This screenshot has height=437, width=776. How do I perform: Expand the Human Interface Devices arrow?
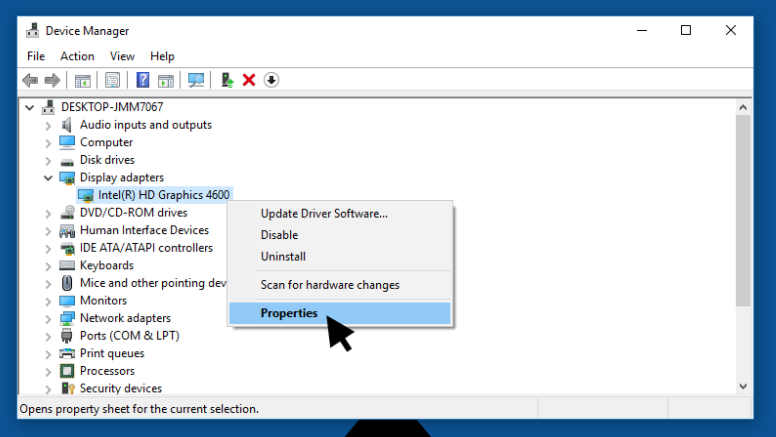(48, 231)
